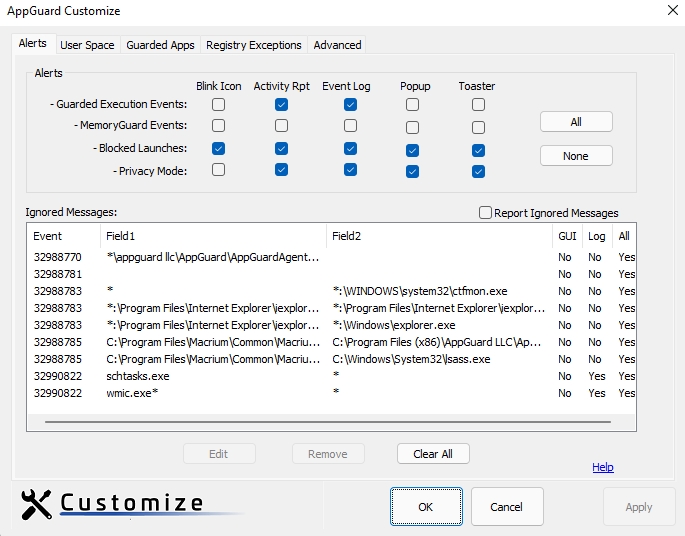Uncheck Event Log for Privacy Mode

350,169
